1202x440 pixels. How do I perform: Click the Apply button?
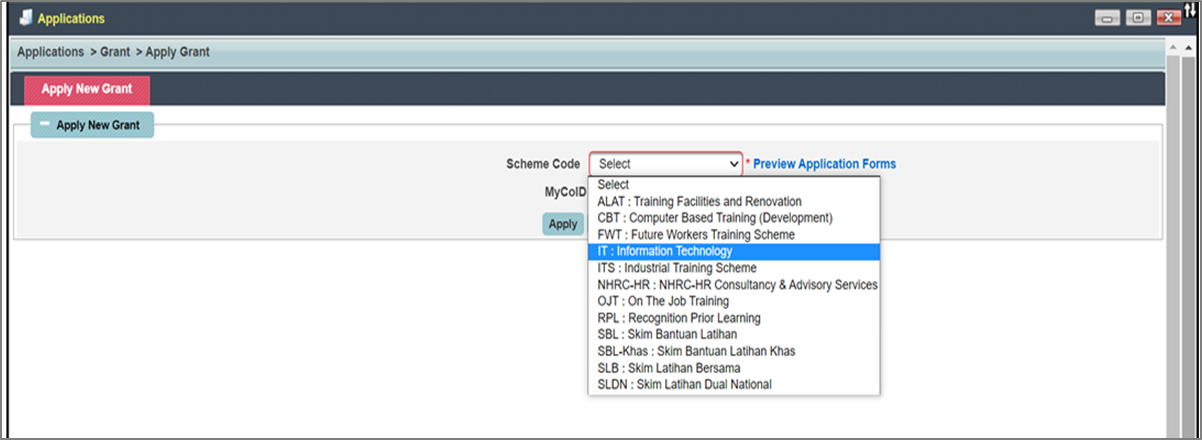click(563, 224)
